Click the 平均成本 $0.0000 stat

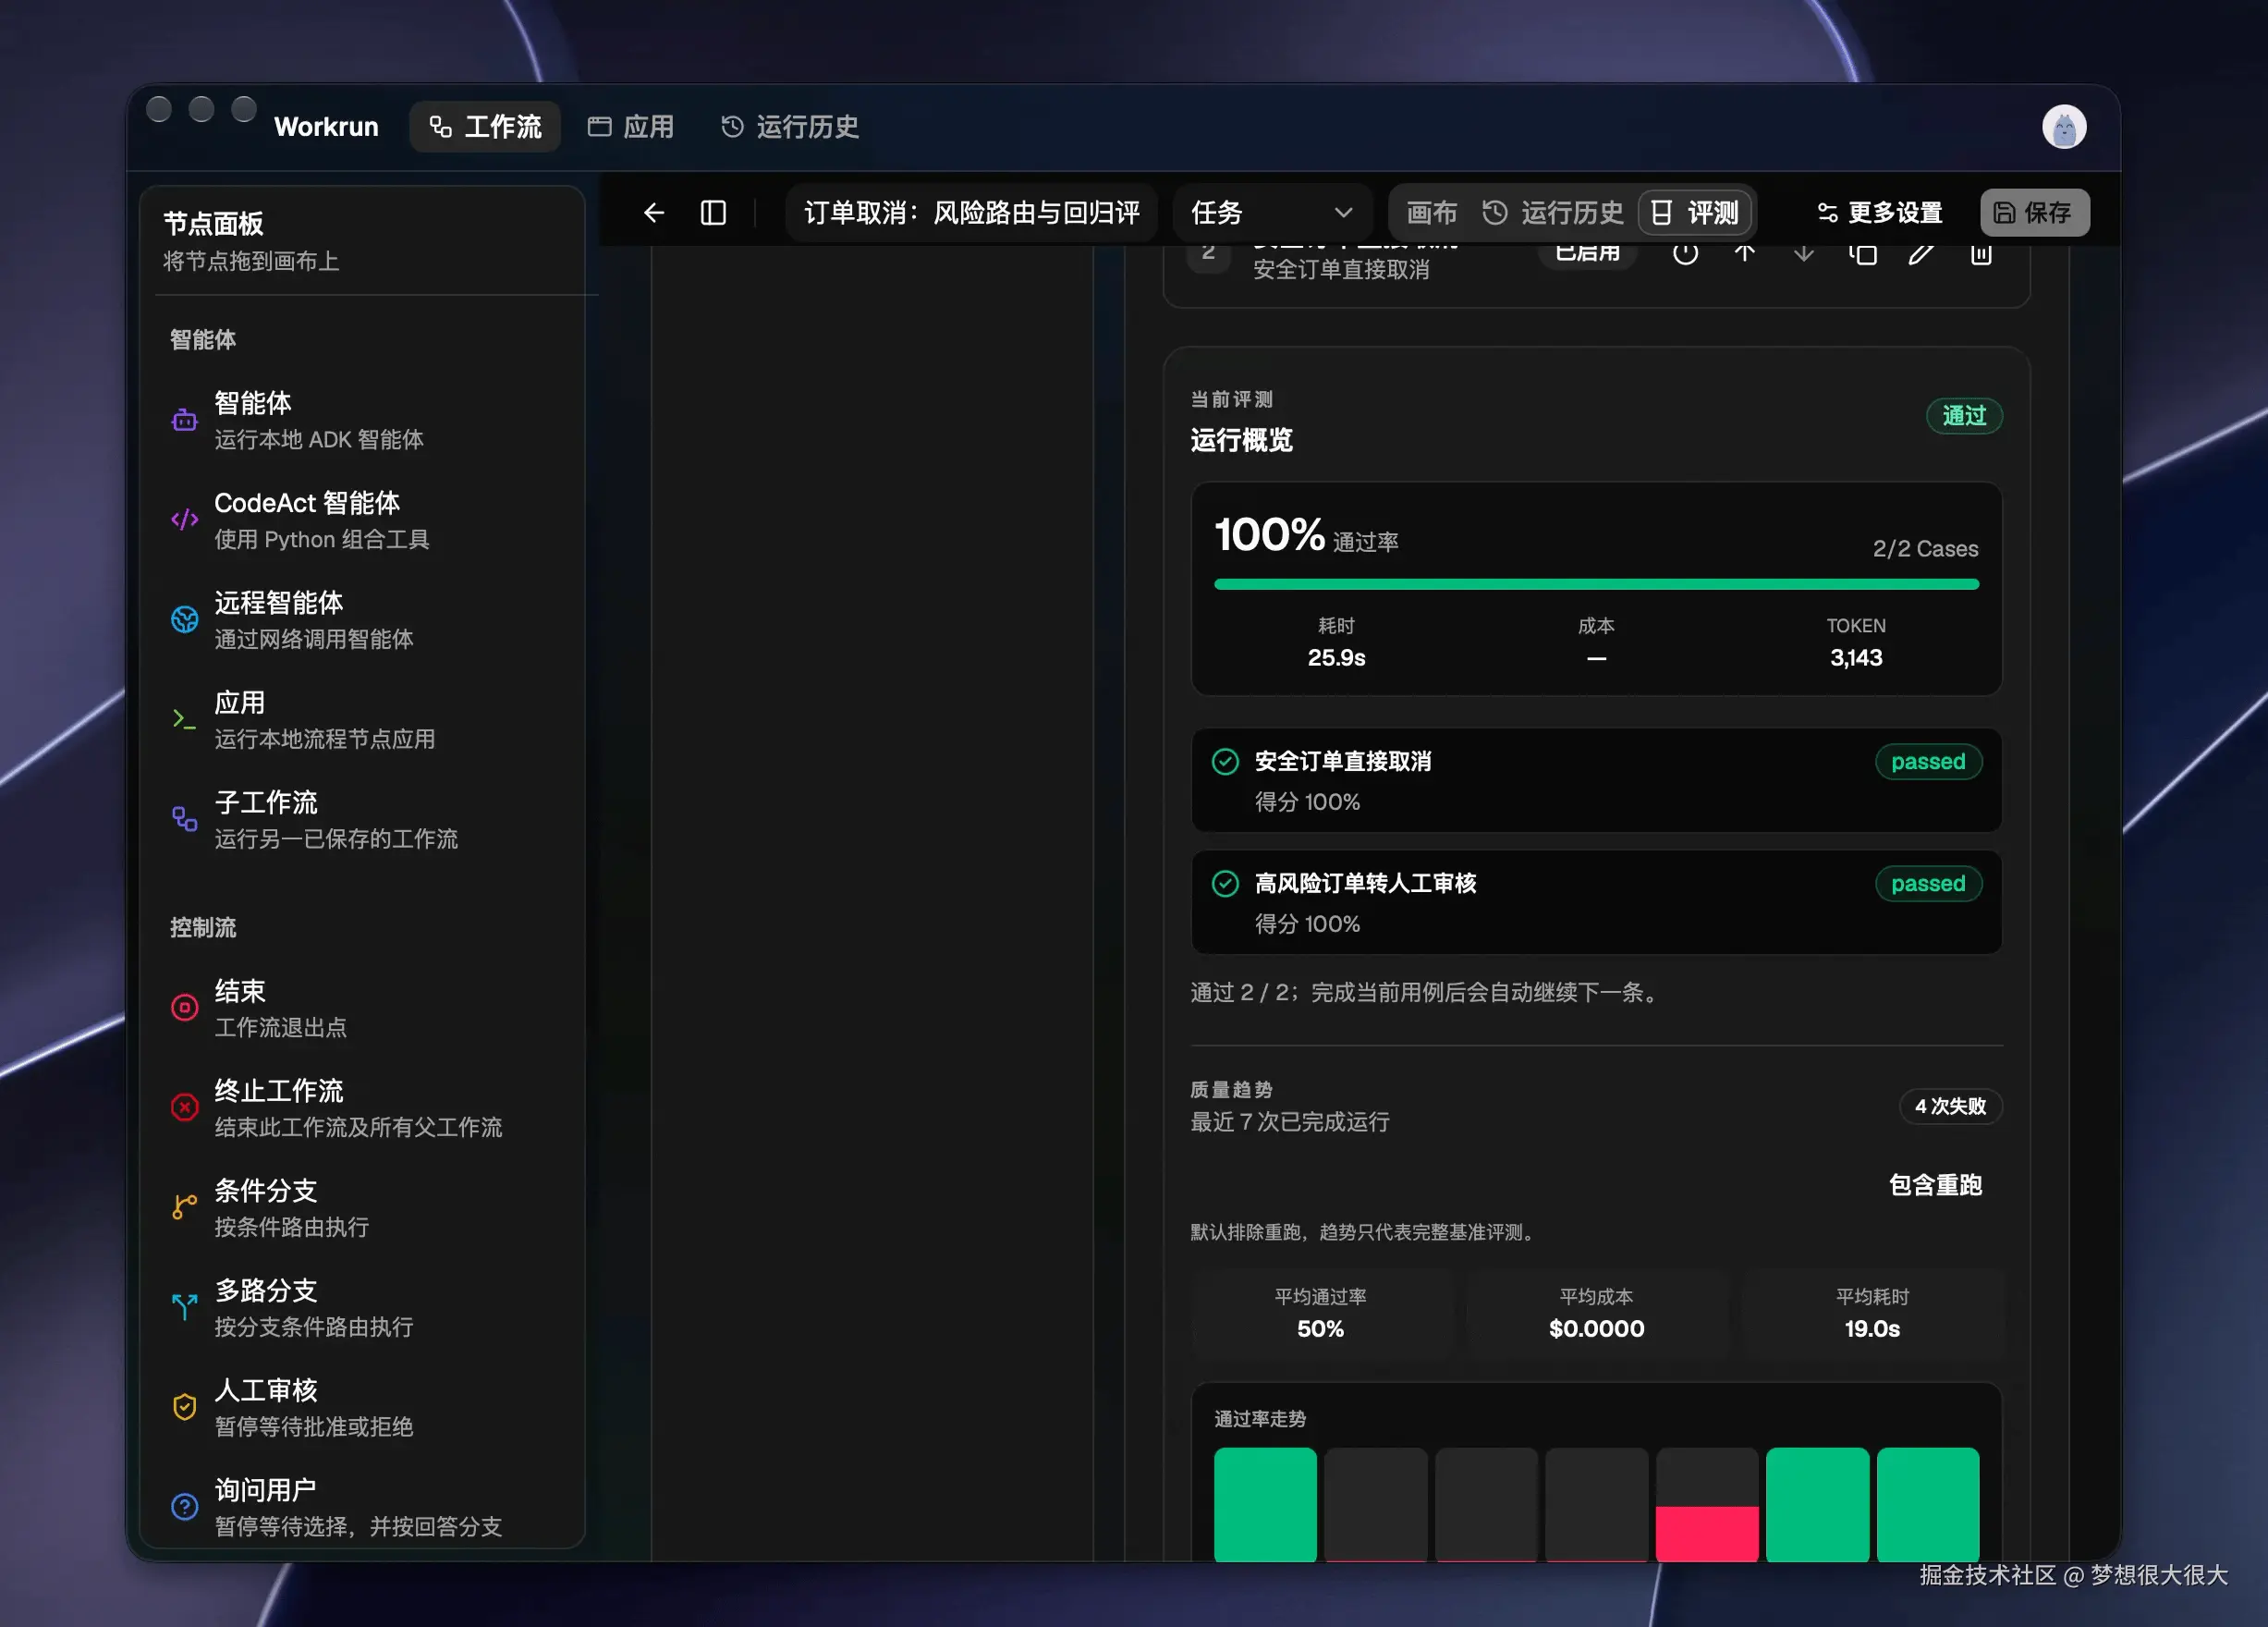tap(1596, 1314)
